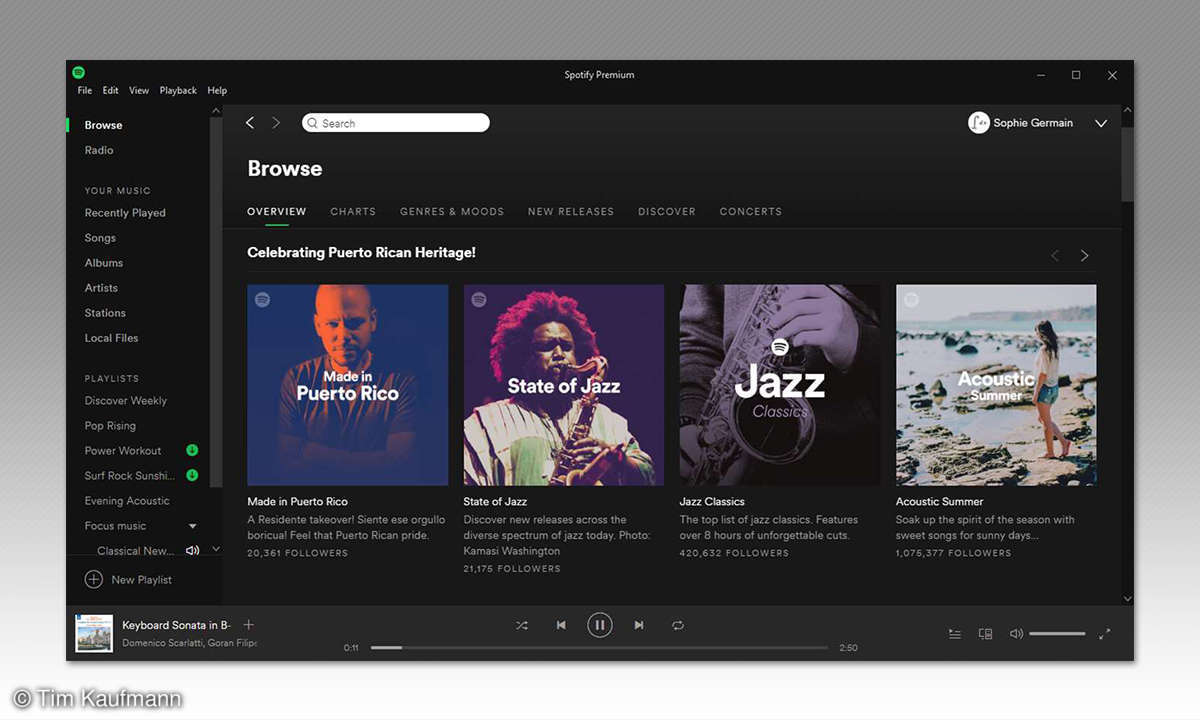
Task: Skip to the previous track
Action: coord(561,625)
